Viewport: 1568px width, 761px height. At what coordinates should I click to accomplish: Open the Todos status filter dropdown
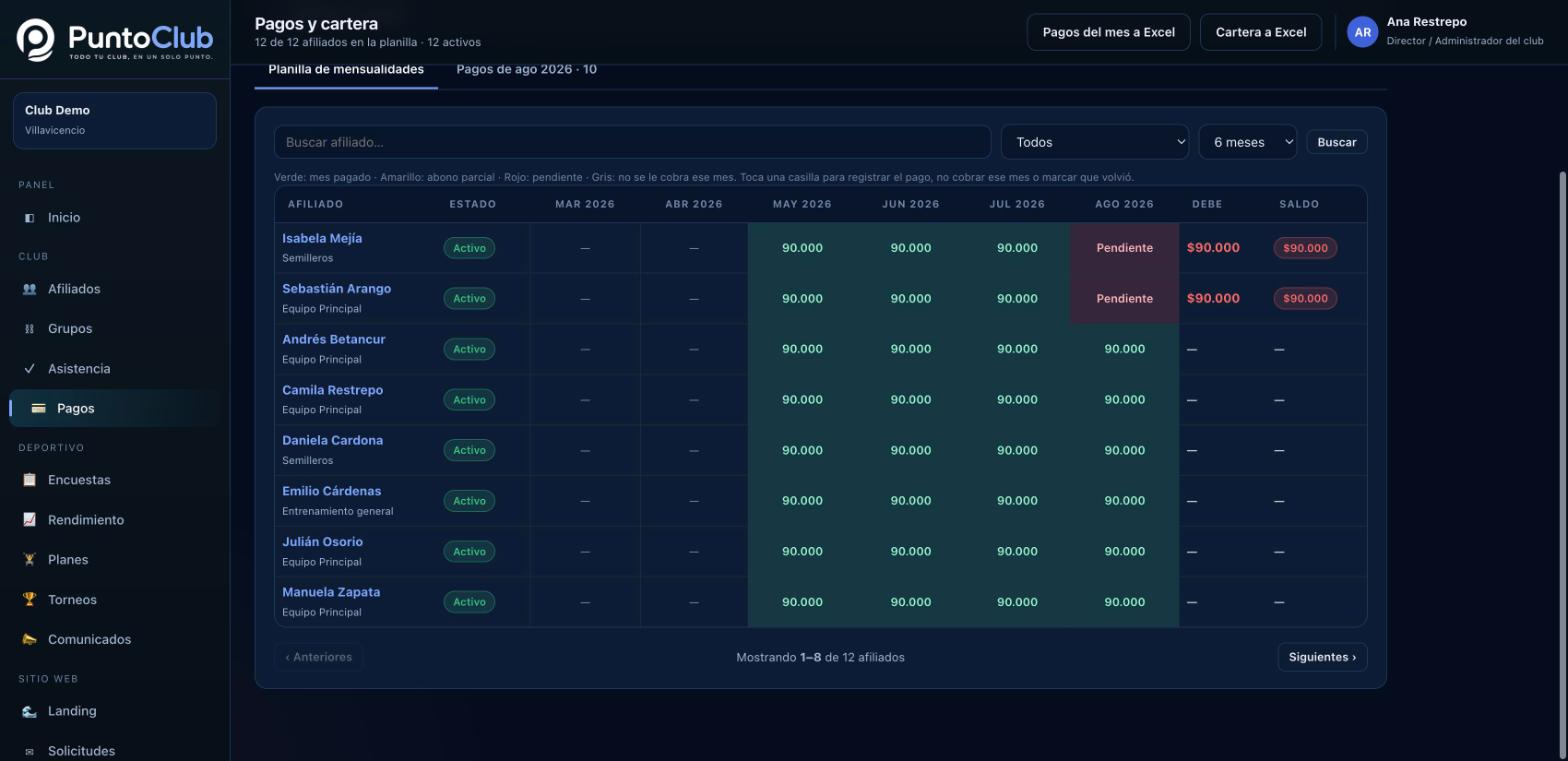click(1095, 142)
